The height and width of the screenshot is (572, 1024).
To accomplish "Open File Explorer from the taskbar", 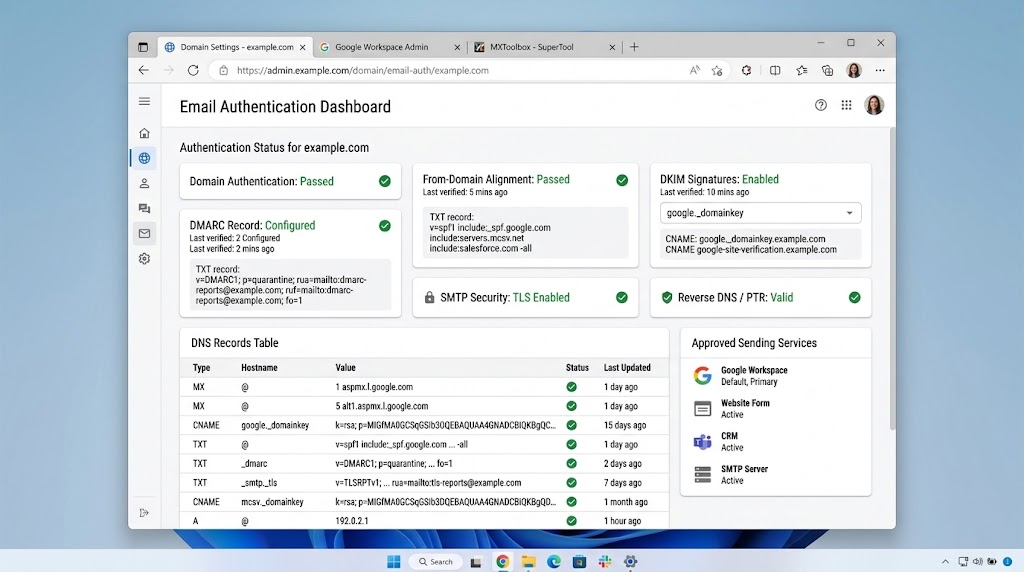I will [528, 562].
